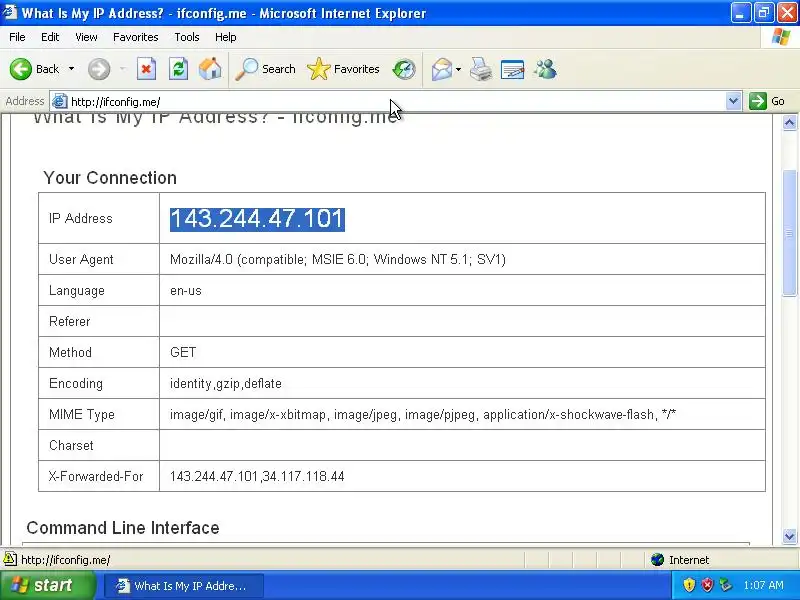Click the page icon in address bar
This screenshot has height=600, width=800.
pyautogui.click(x=60, y=102)
